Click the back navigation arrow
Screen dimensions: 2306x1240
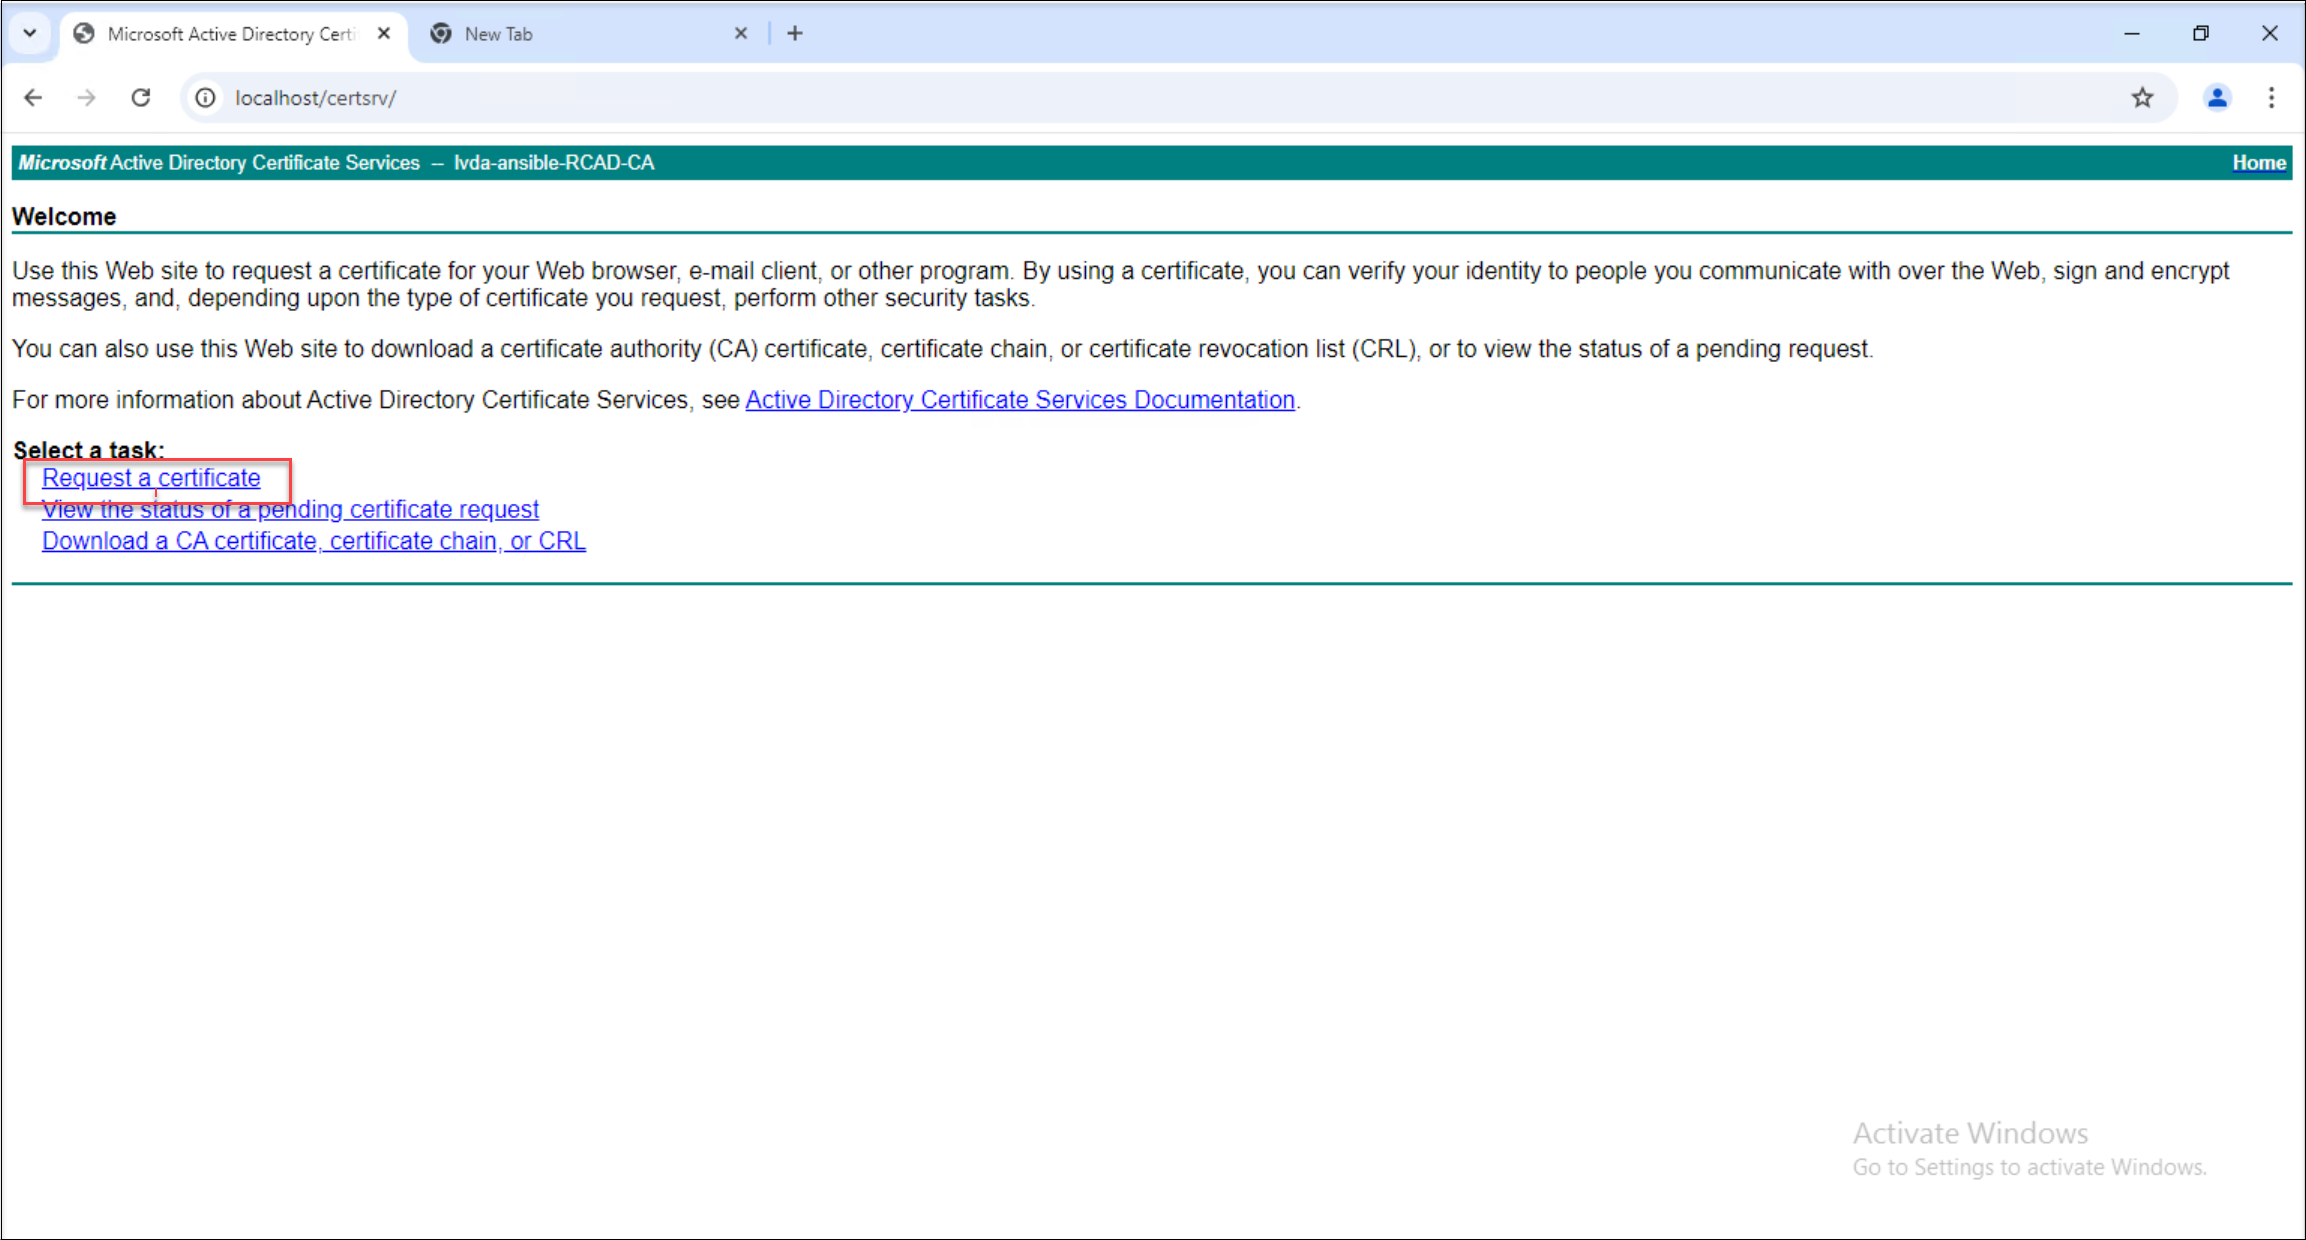point(33,97)
